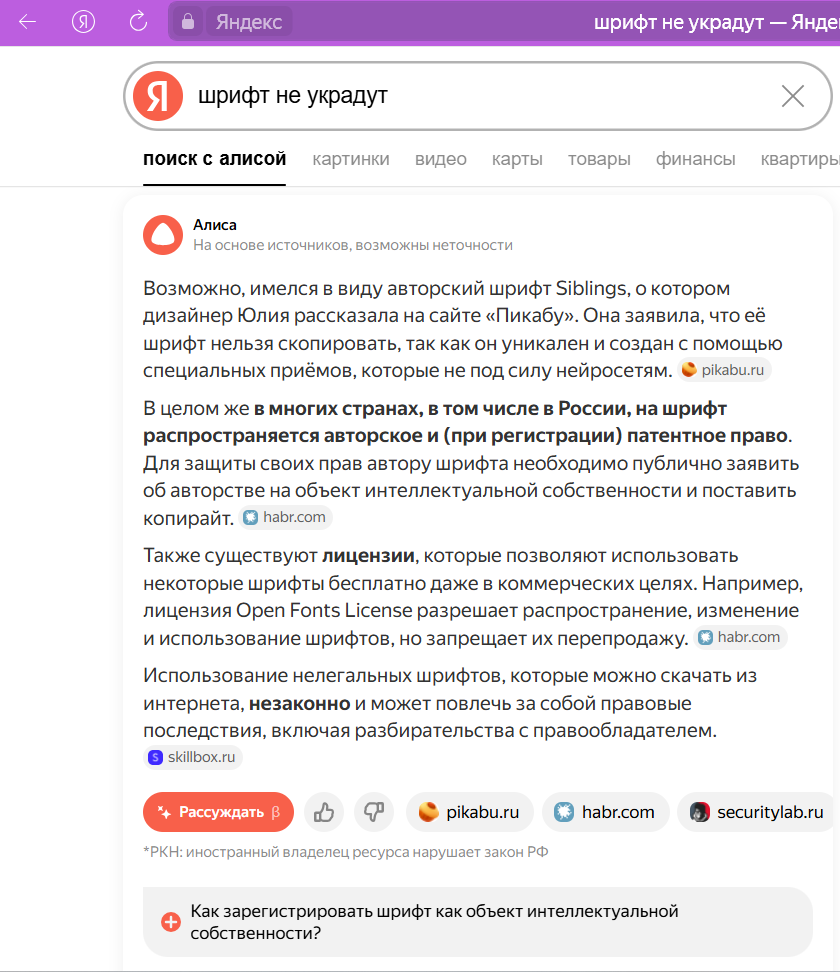Open the видео tab
Viewport: 840px width, 972px height.
(x=441, y=159)
